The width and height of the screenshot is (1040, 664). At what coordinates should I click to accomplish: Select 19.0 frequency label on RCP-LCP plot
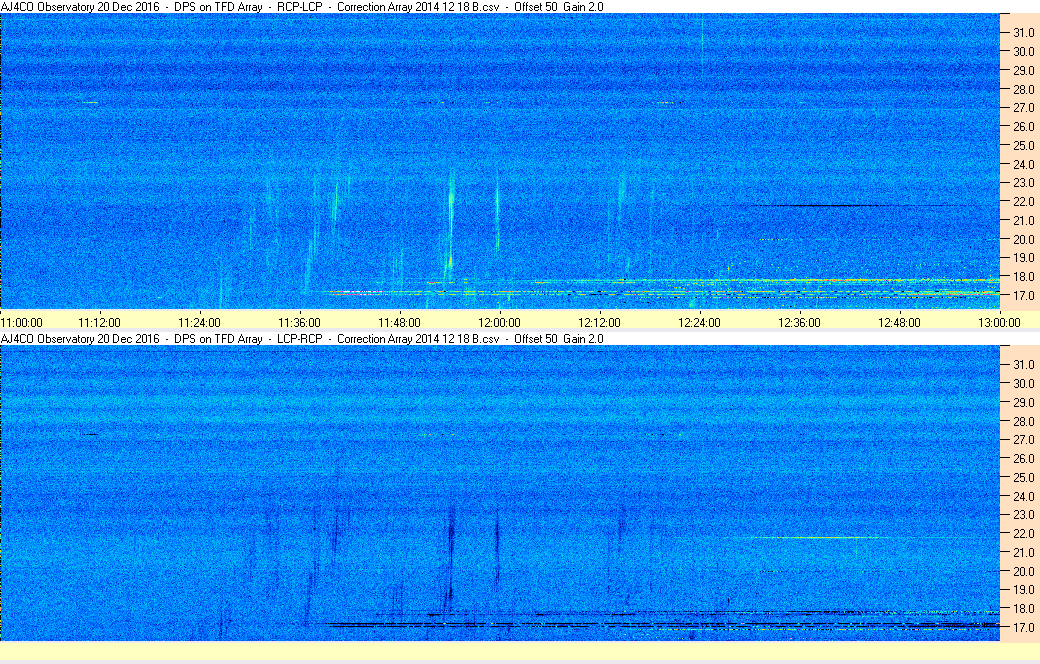click(x=1023, y=257)
